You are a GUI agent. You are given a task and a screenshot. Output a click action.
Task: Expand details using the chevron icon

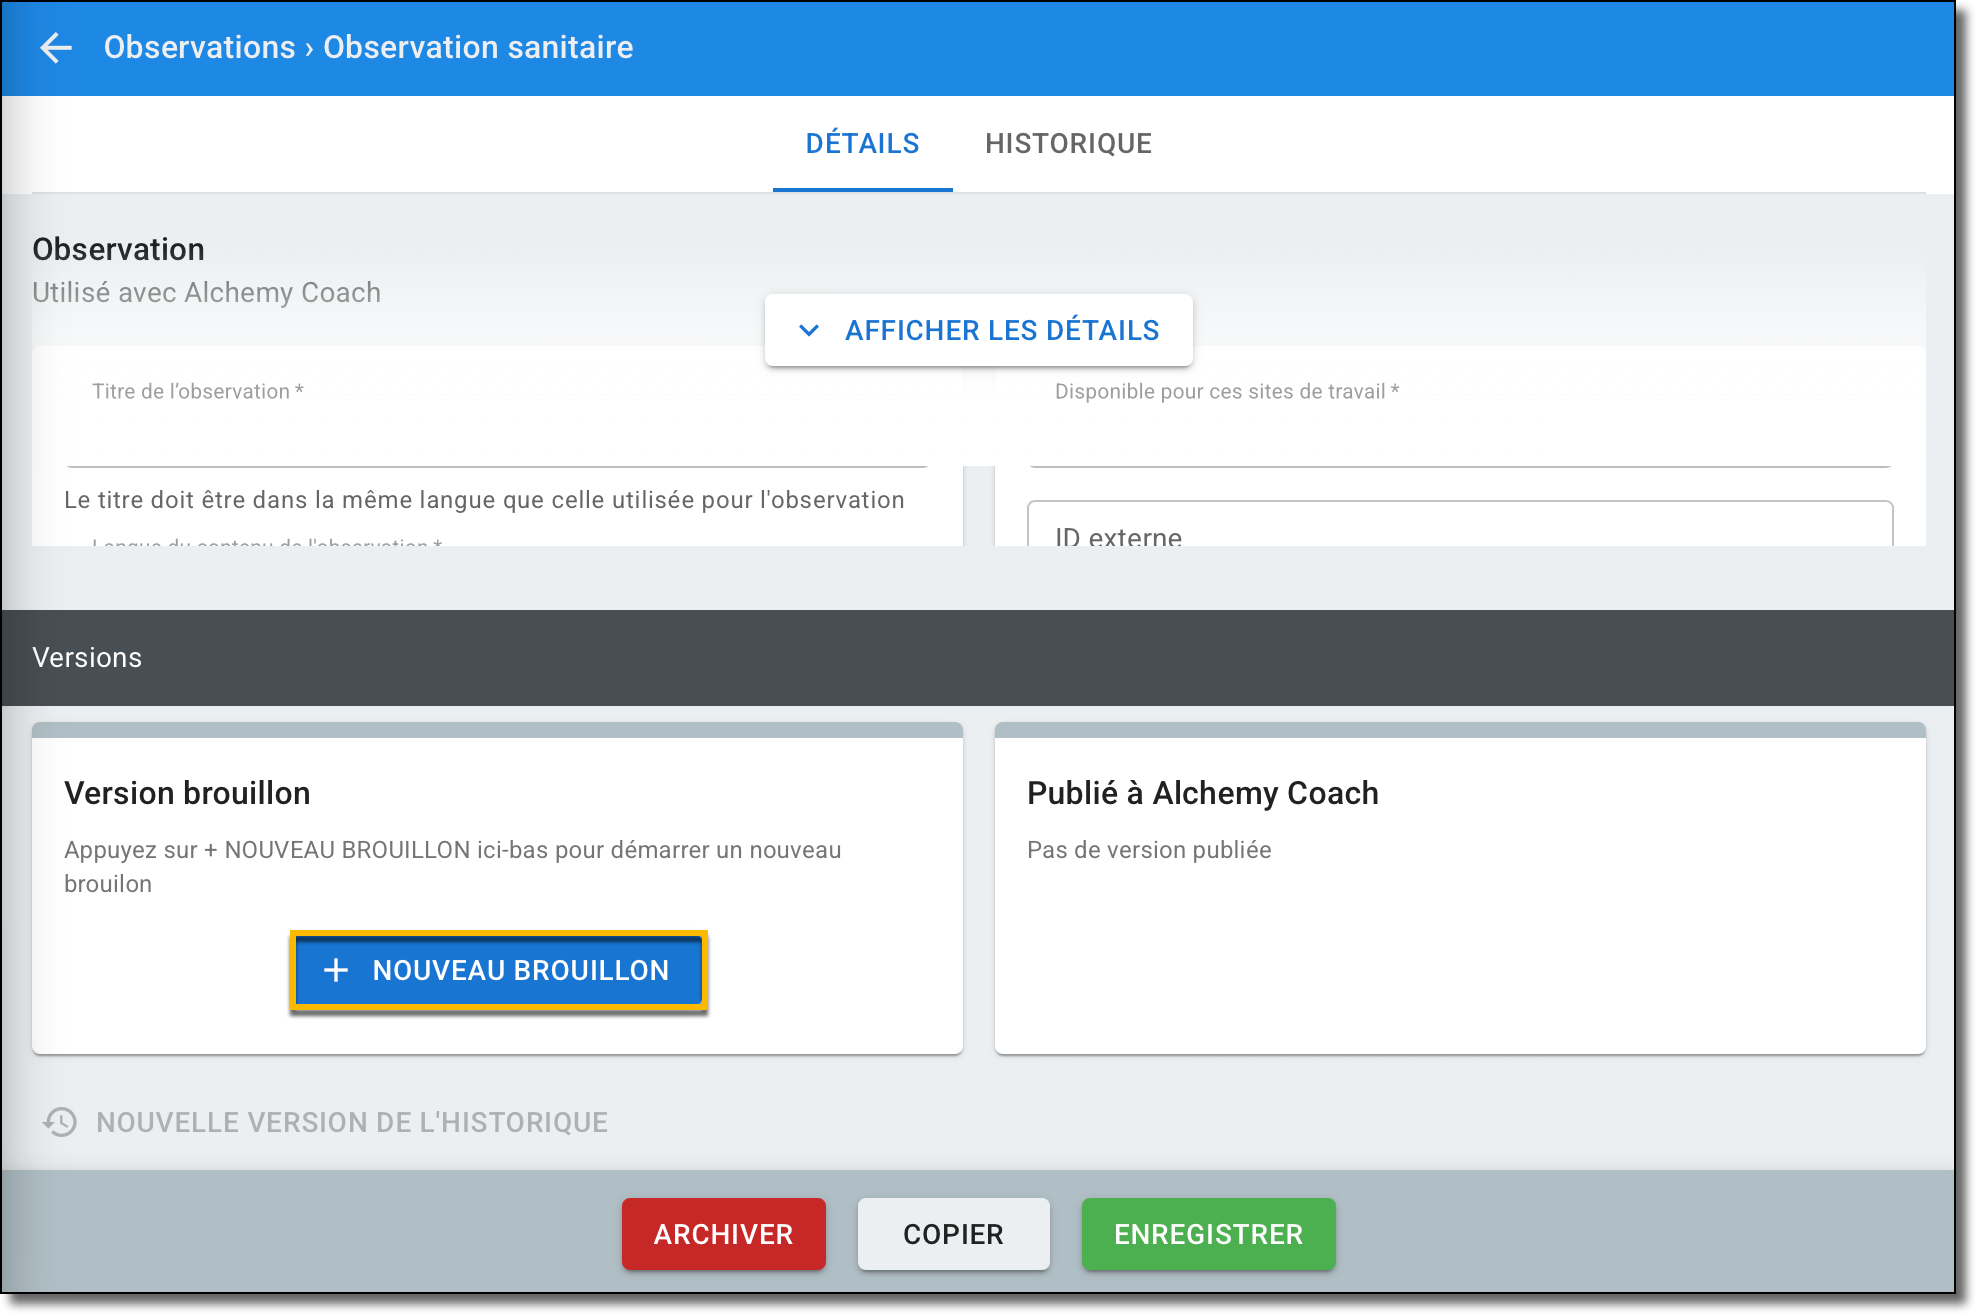pyautogui.click(x=809, y=330)
